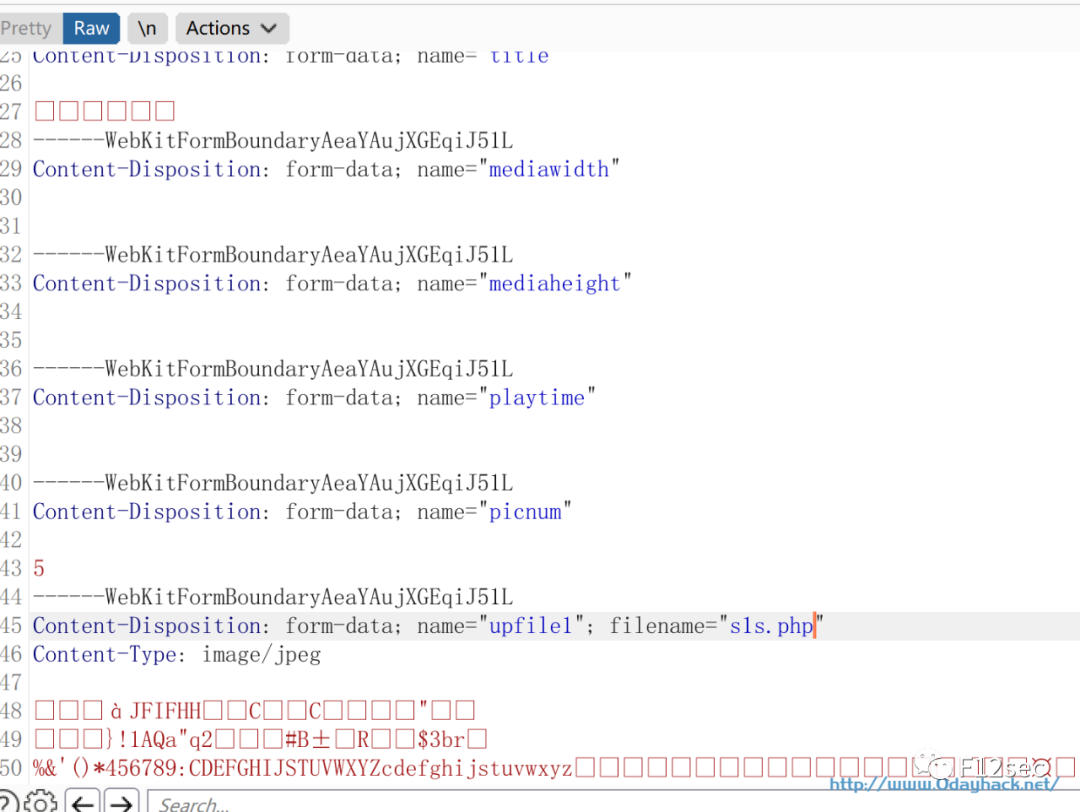The image size is (1080, 812).
Task: Click Content-Disposition header on line 37
Action: click(x=147, y=397)
